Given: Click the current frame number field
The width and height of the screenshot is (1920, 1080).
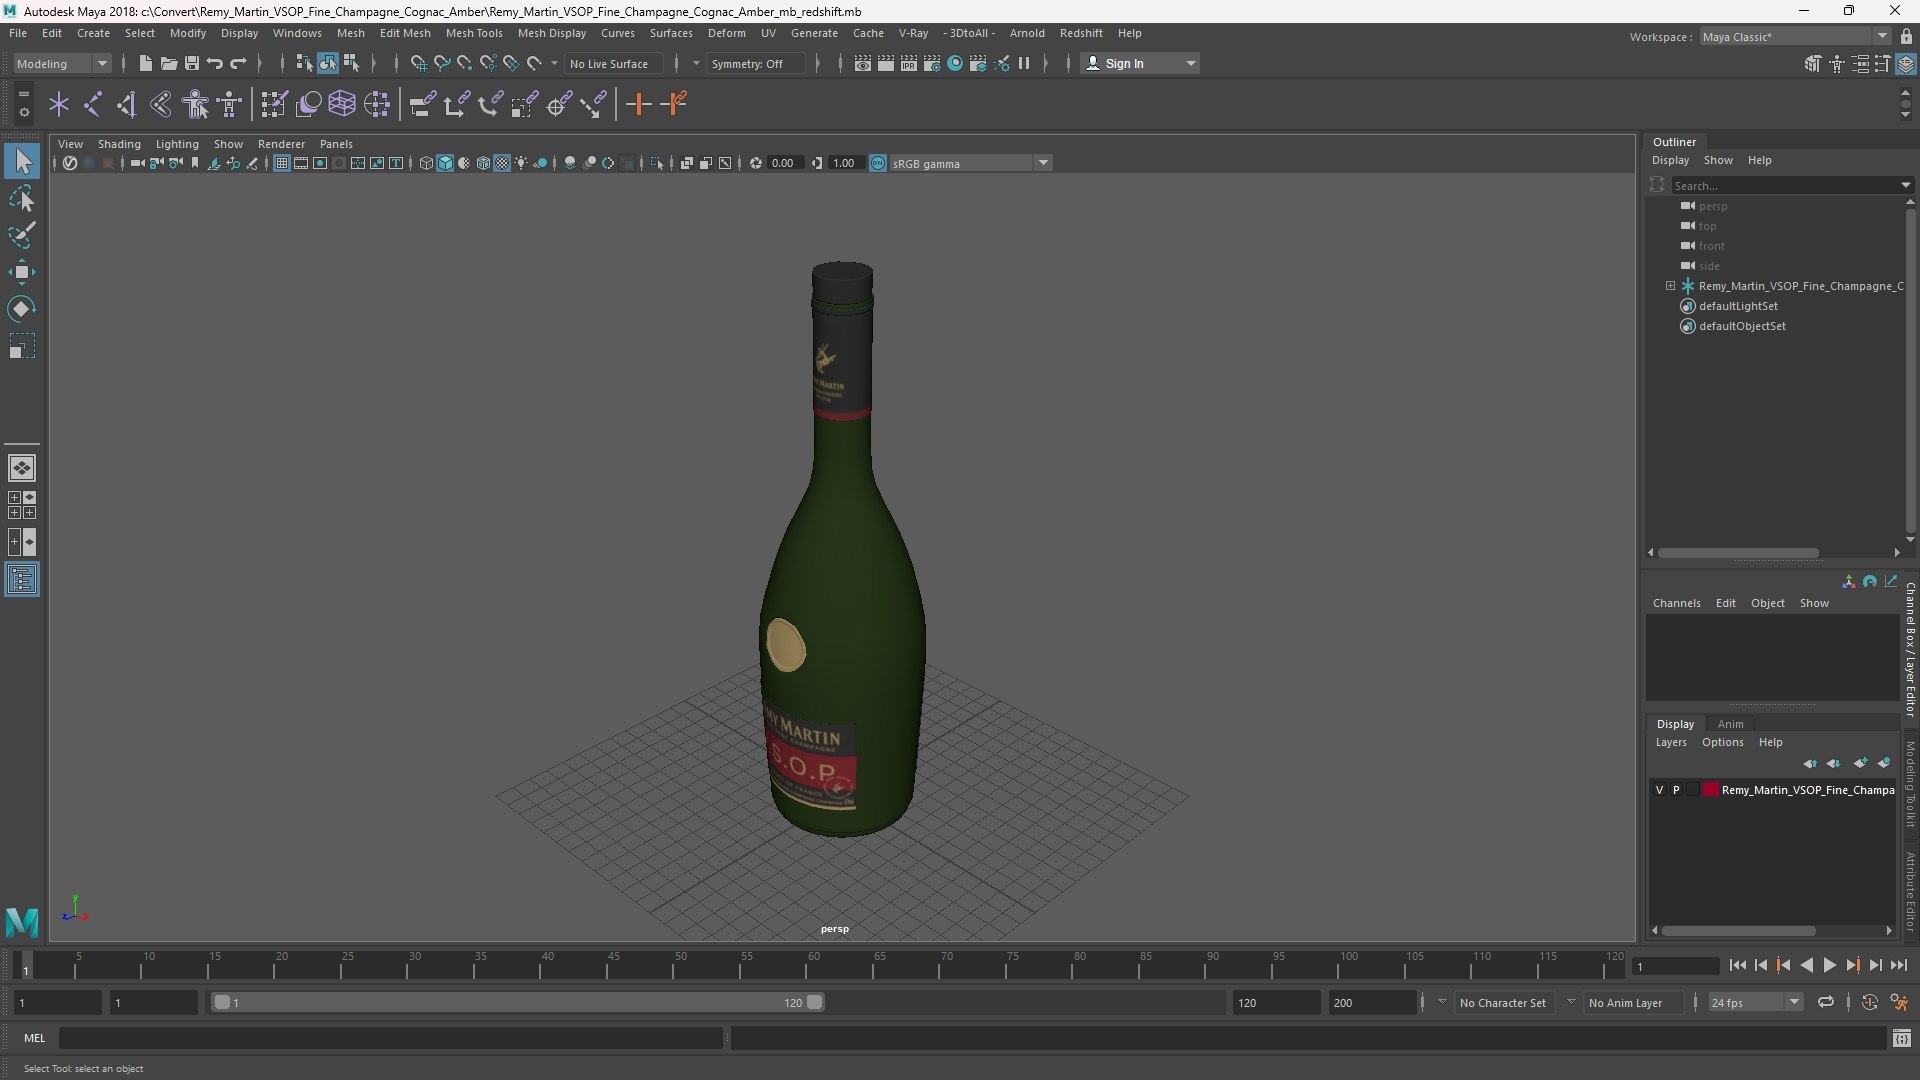Looking at the screenshot, I should click(x=1675, y=966).
